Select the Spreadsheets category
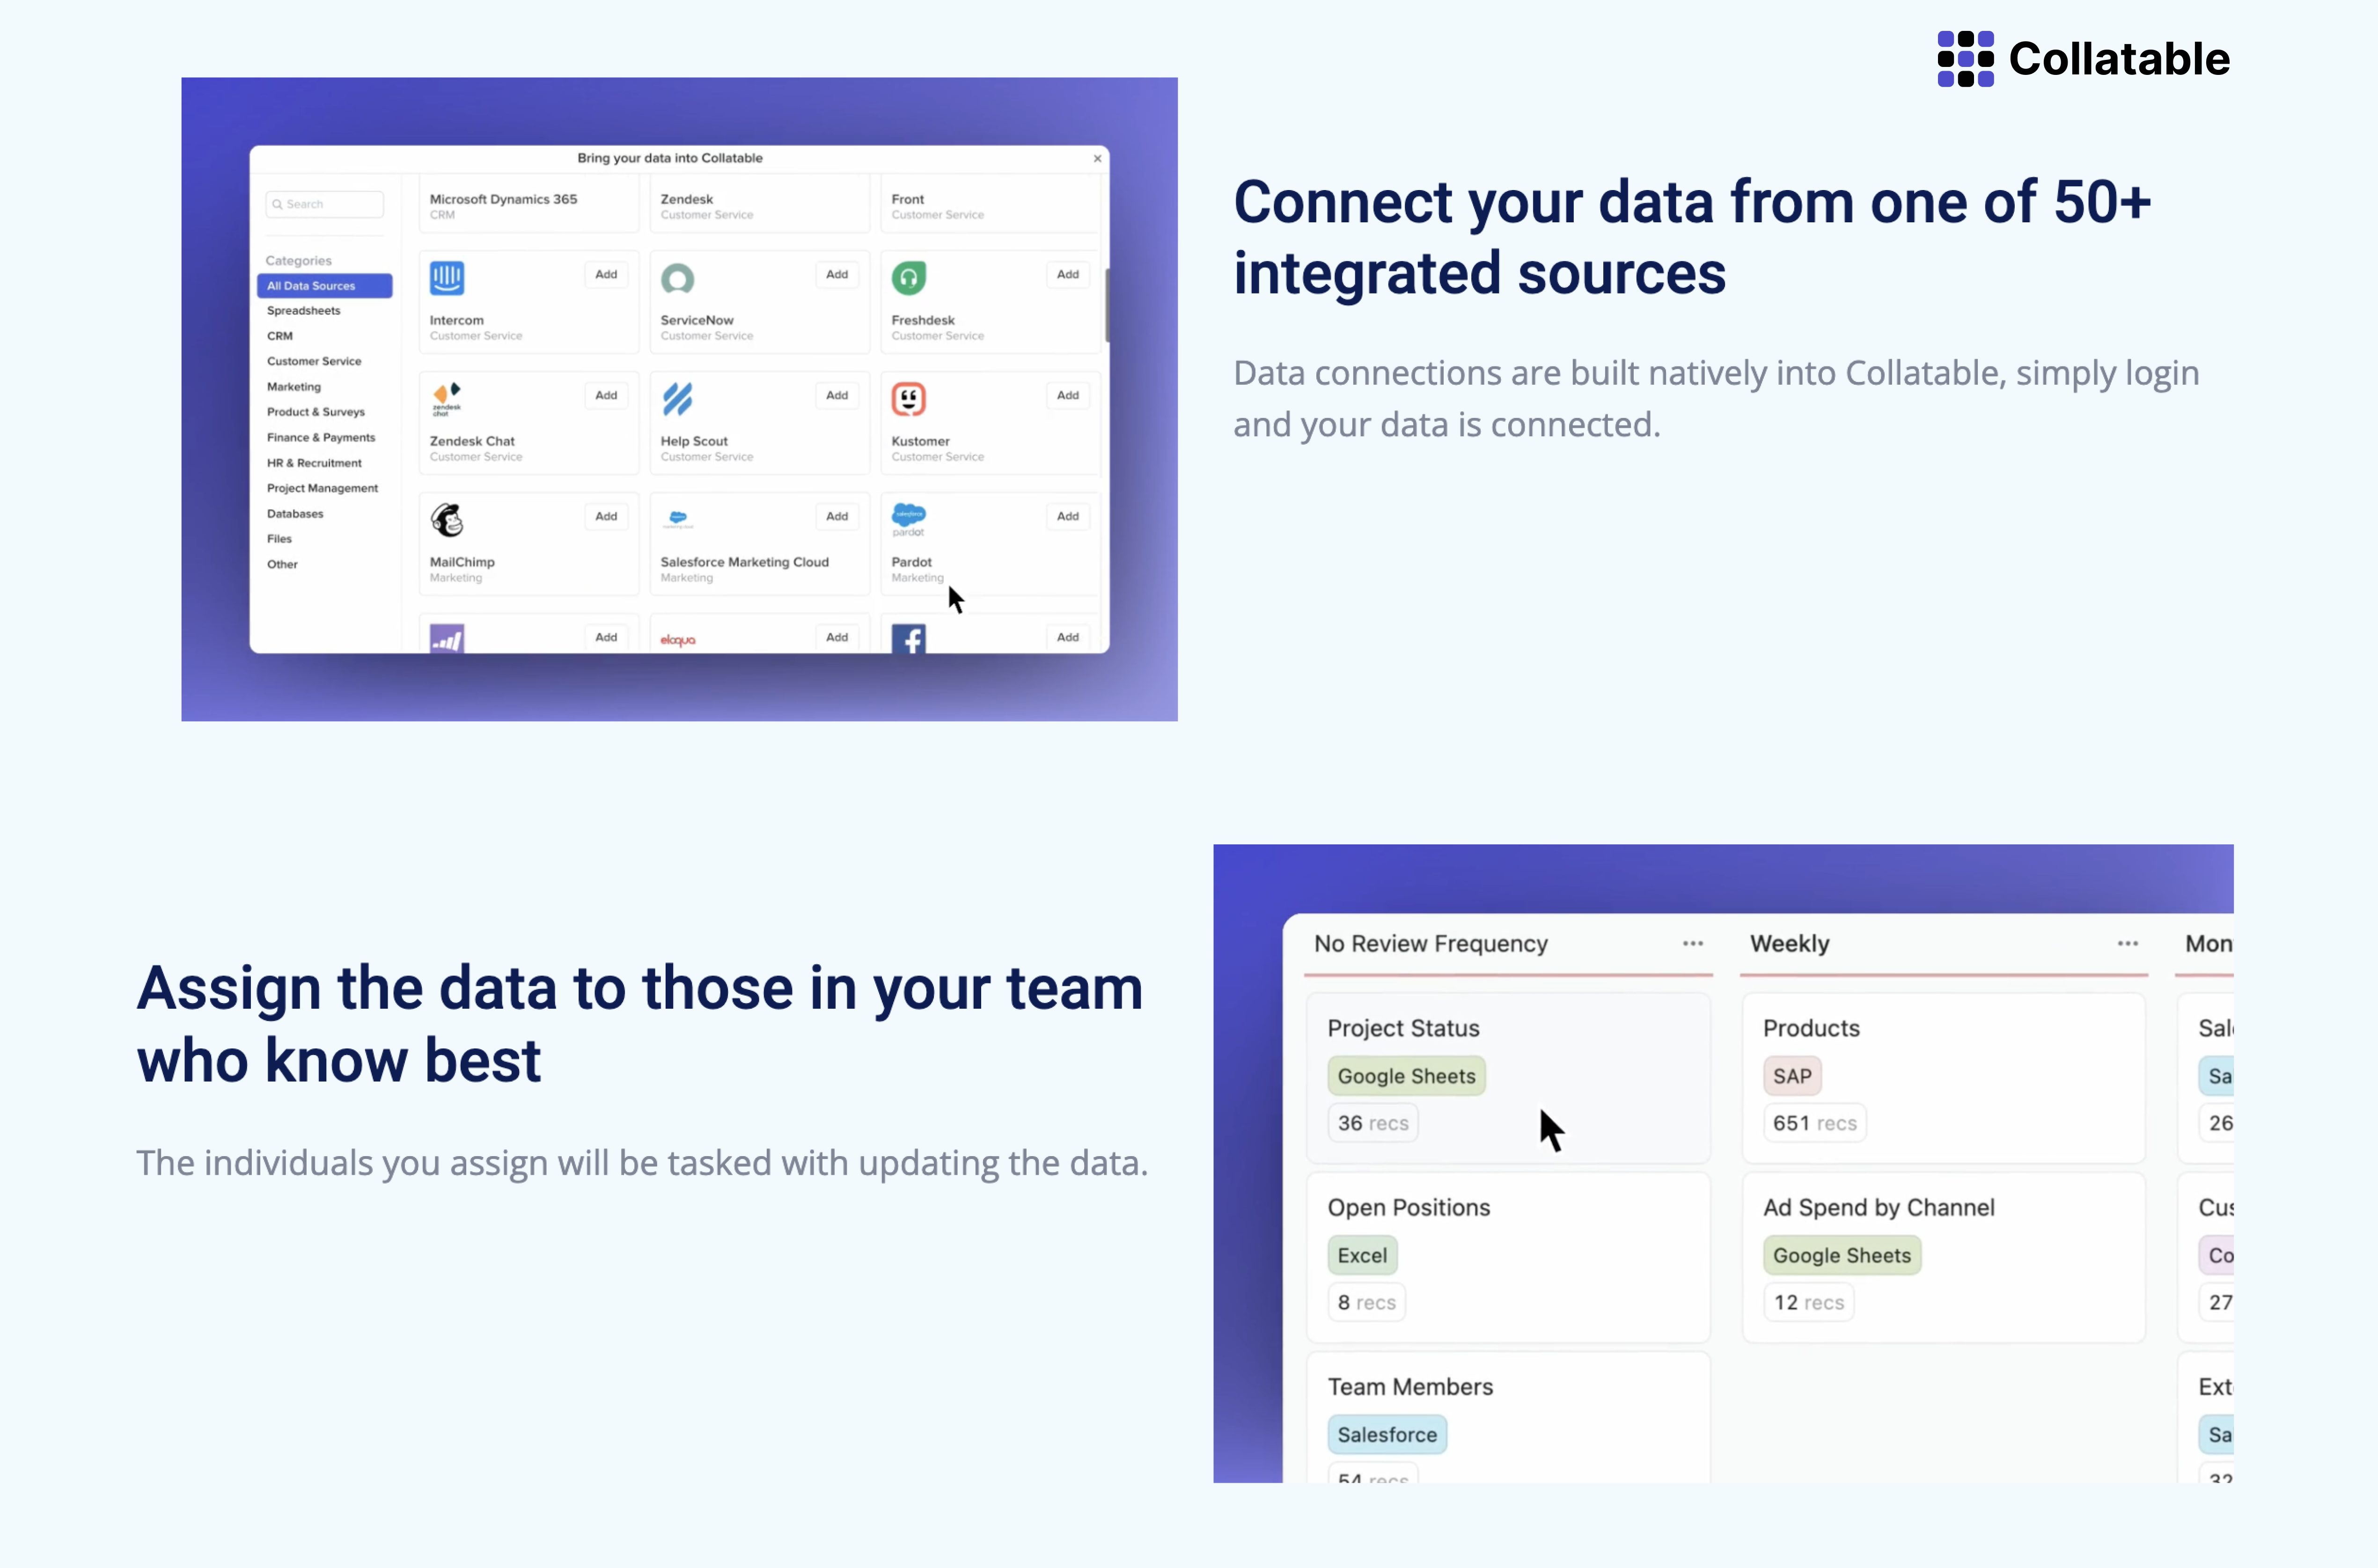This screenshot has width=2378, height=1568. 303,310
